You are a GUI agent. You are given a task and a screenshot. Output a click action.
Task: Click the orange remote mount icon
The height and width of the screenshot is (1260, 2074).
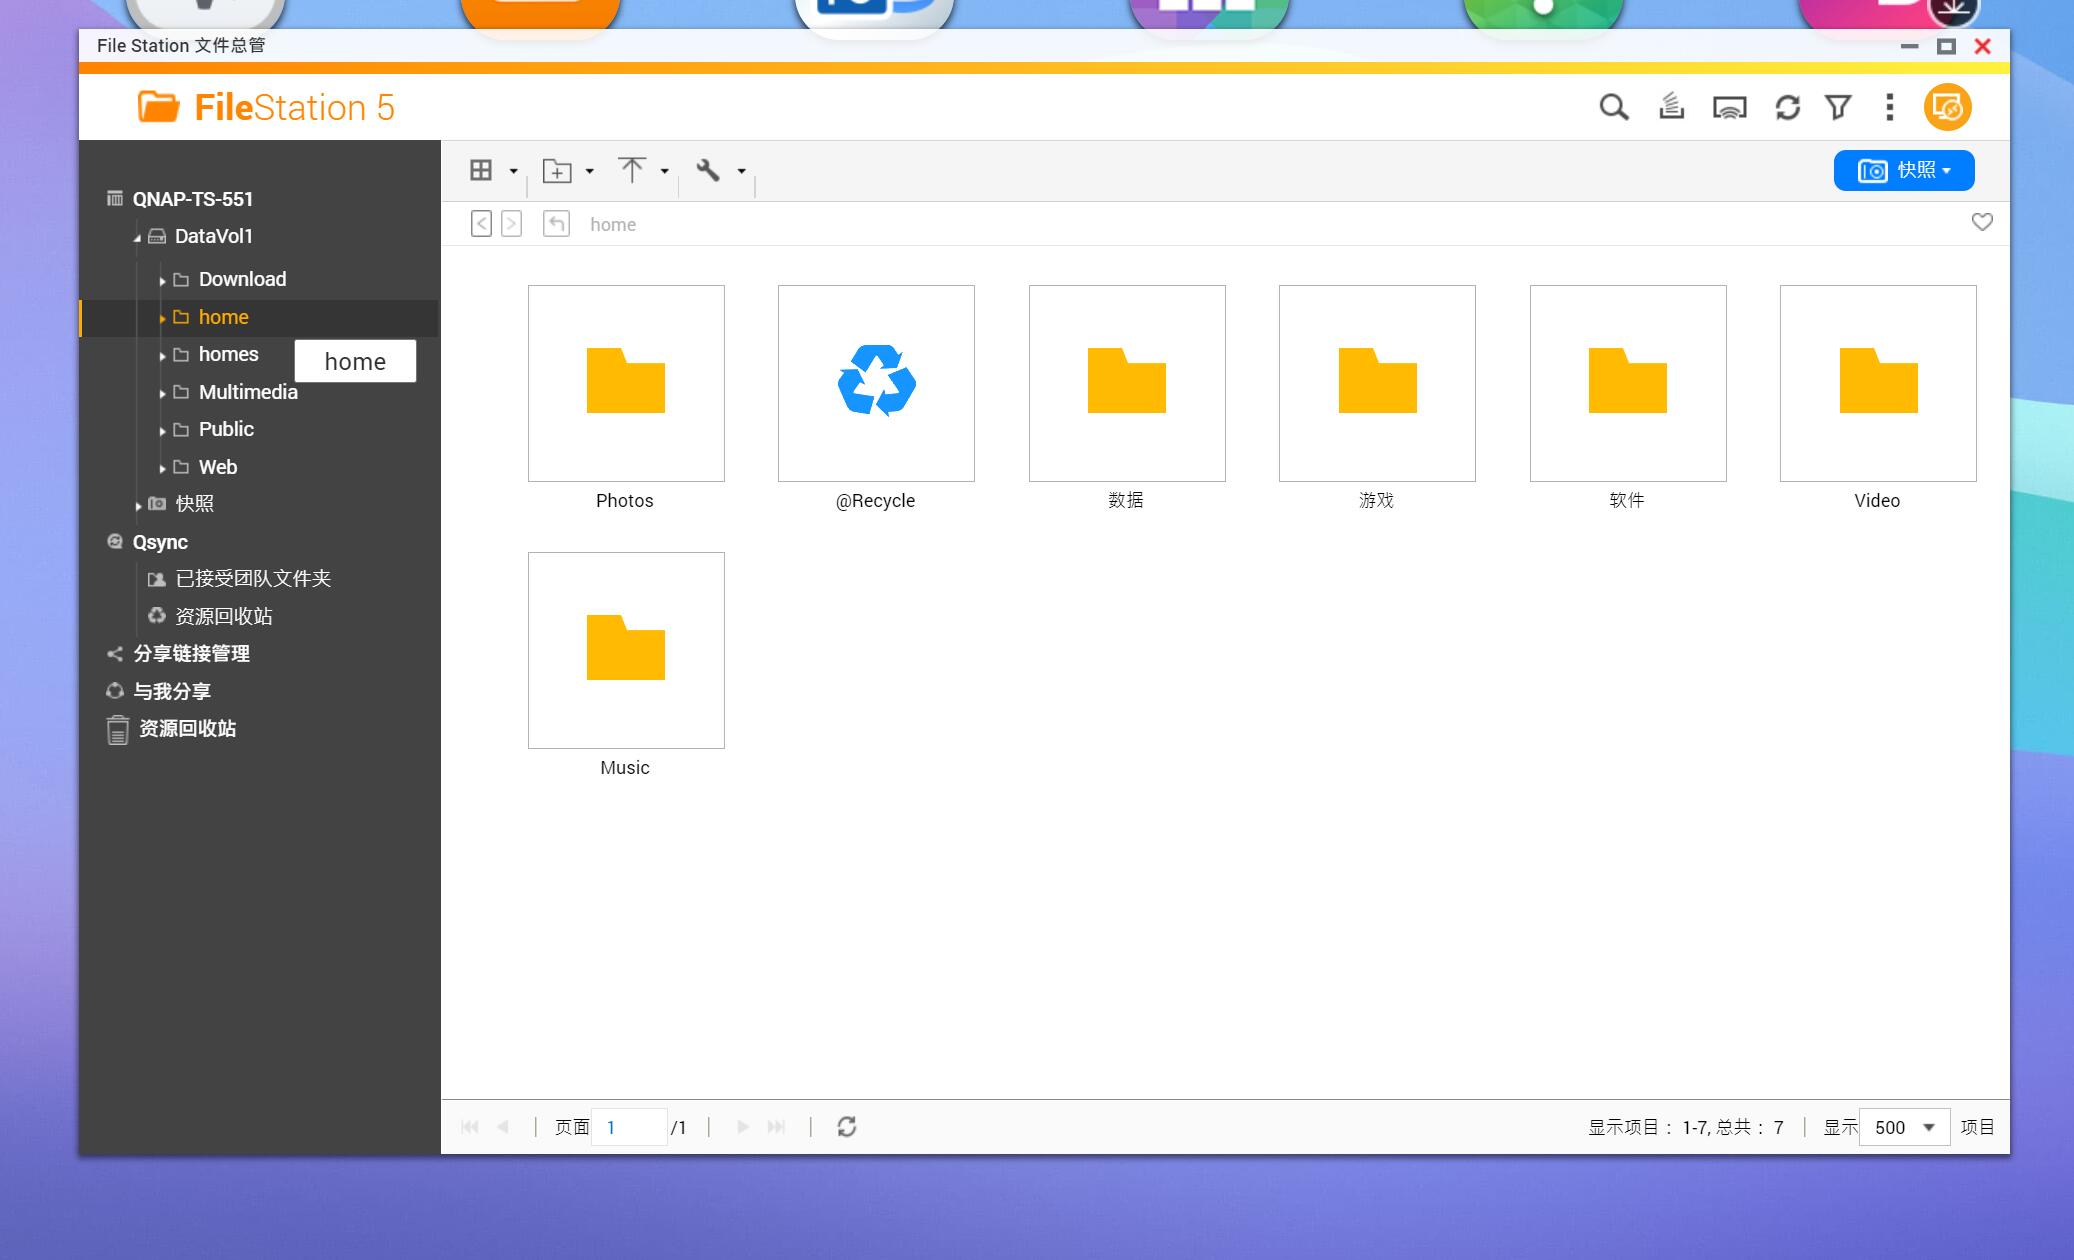1947,107
